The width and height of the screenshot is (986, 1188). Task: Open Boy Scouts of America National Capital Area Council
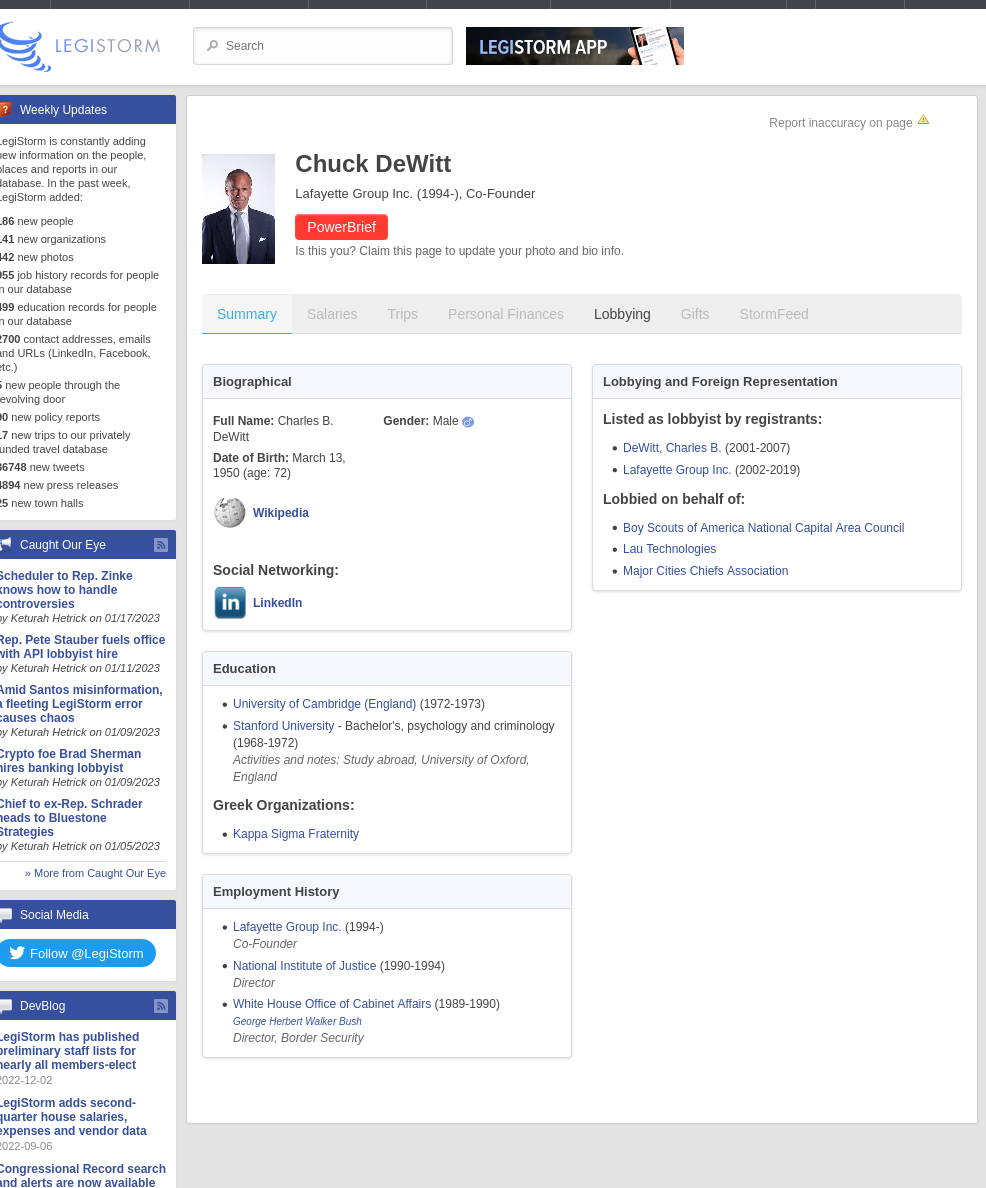coord(763,528)
